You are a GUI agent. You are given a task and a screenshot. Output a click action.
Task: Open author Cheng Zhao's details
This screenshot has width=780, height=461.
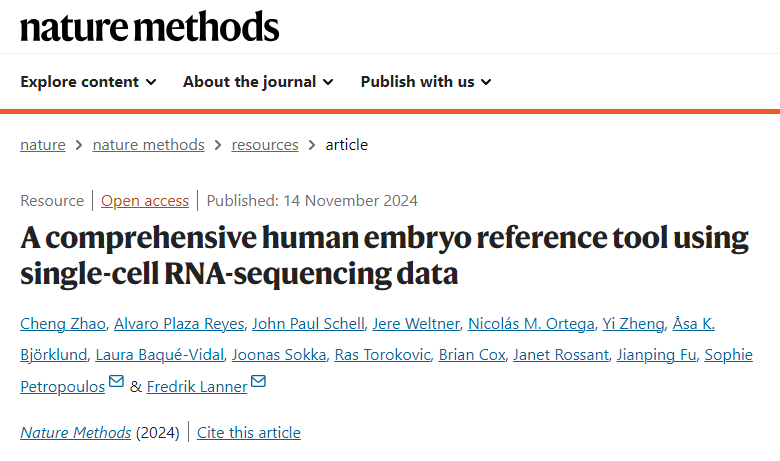tap(63, 324)
